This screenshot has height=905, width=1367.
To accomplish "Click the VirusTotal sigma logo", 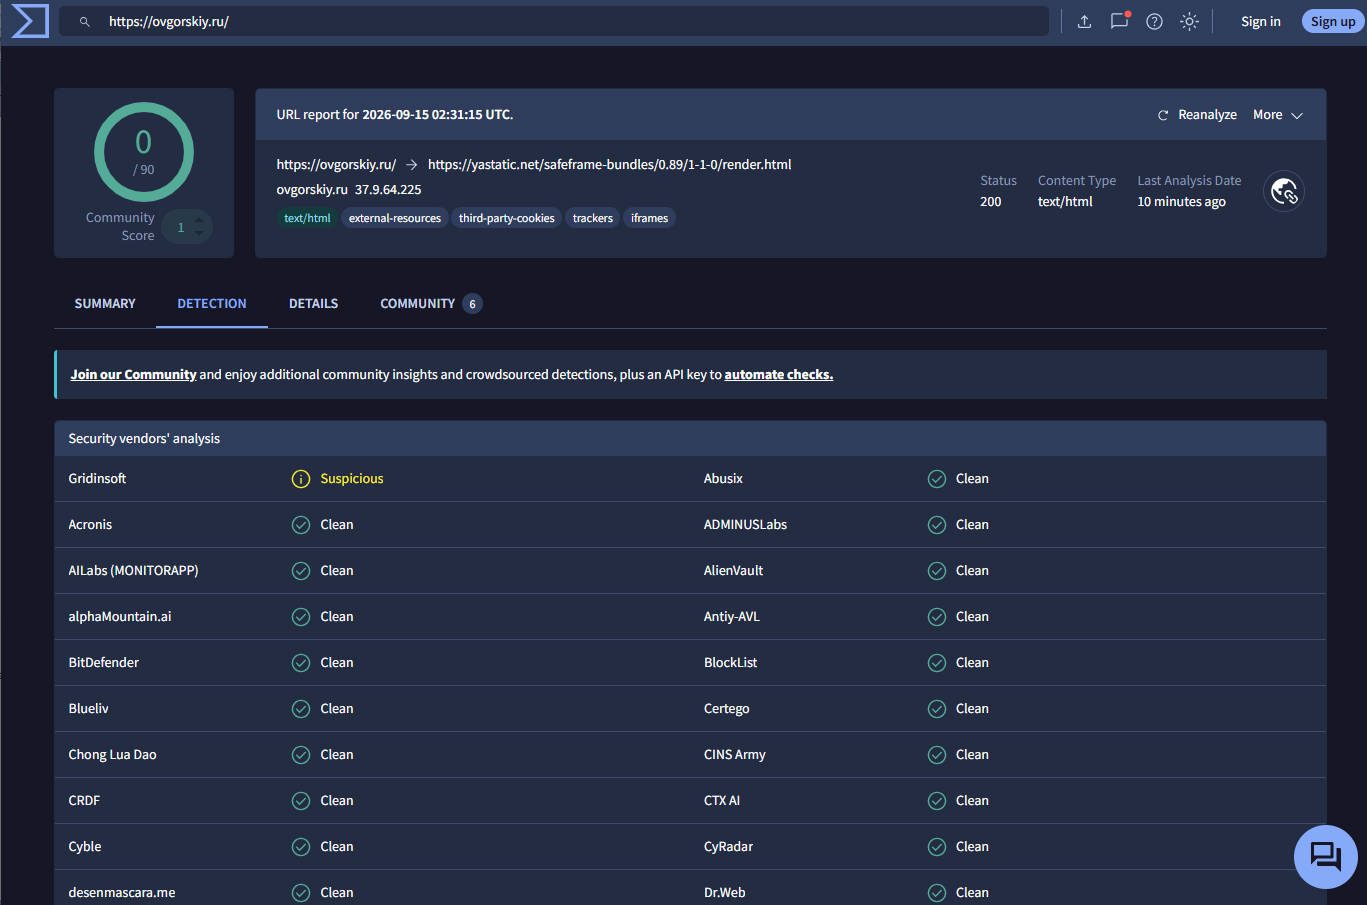I will [30, 21].
